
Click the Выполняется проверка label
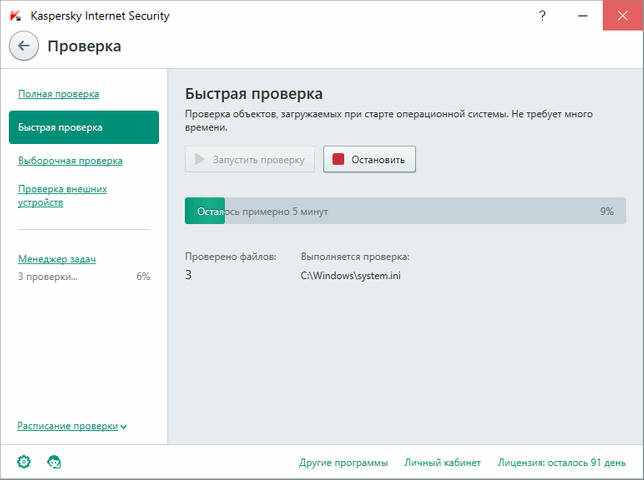click(355, 257)
